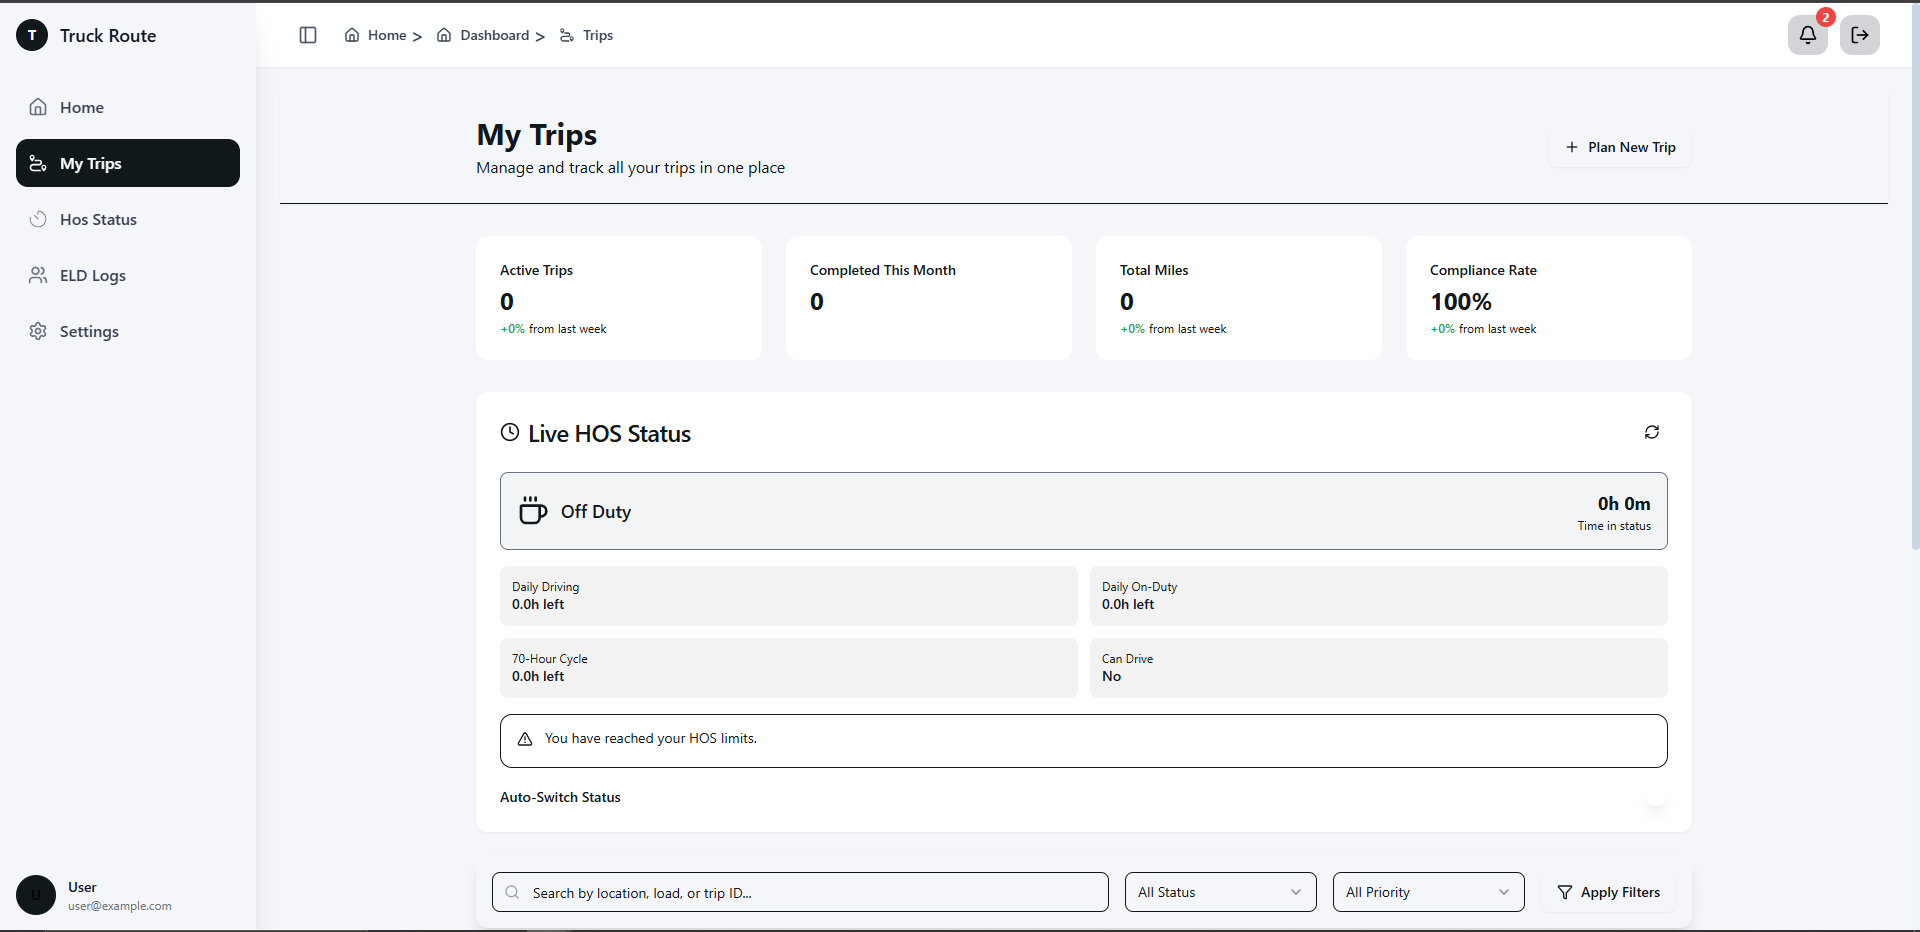Viewport: 1920px width, 932px height.
Task: Click the HOS limits warning triangle icon
Action: pyautogui.click(x=525, y=739)
